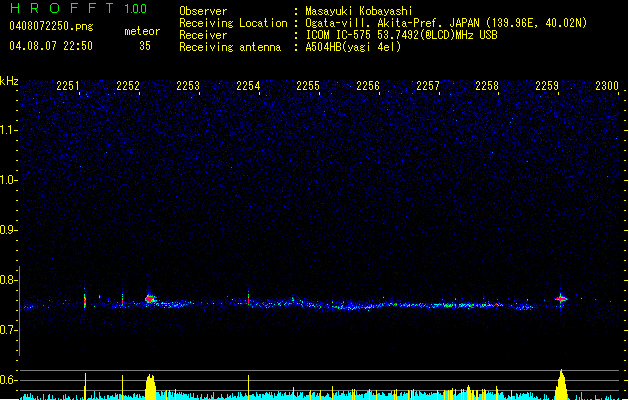Click the thin echo spike at 2254
Viewport: 629px width, 400px height.
point(248,298)
